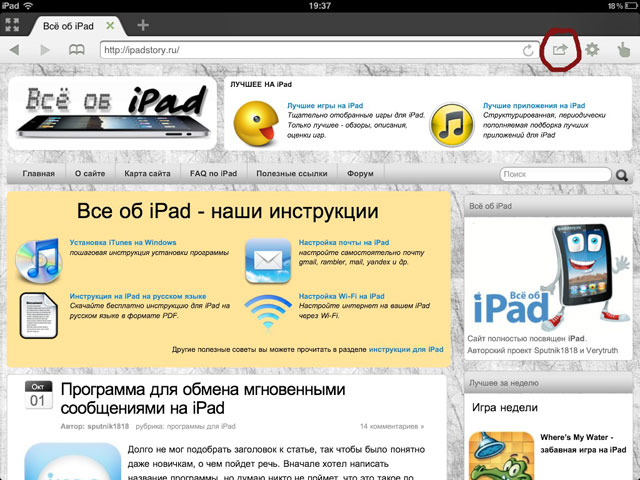Tap the pointing hand gesture icon
The height and width of the screenshot is (480, 640).
pos(624,50)
